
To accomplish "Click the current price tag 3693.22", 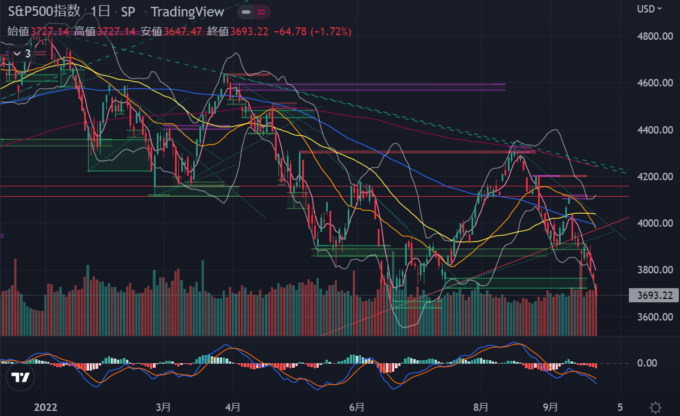I will click(651, 295).
